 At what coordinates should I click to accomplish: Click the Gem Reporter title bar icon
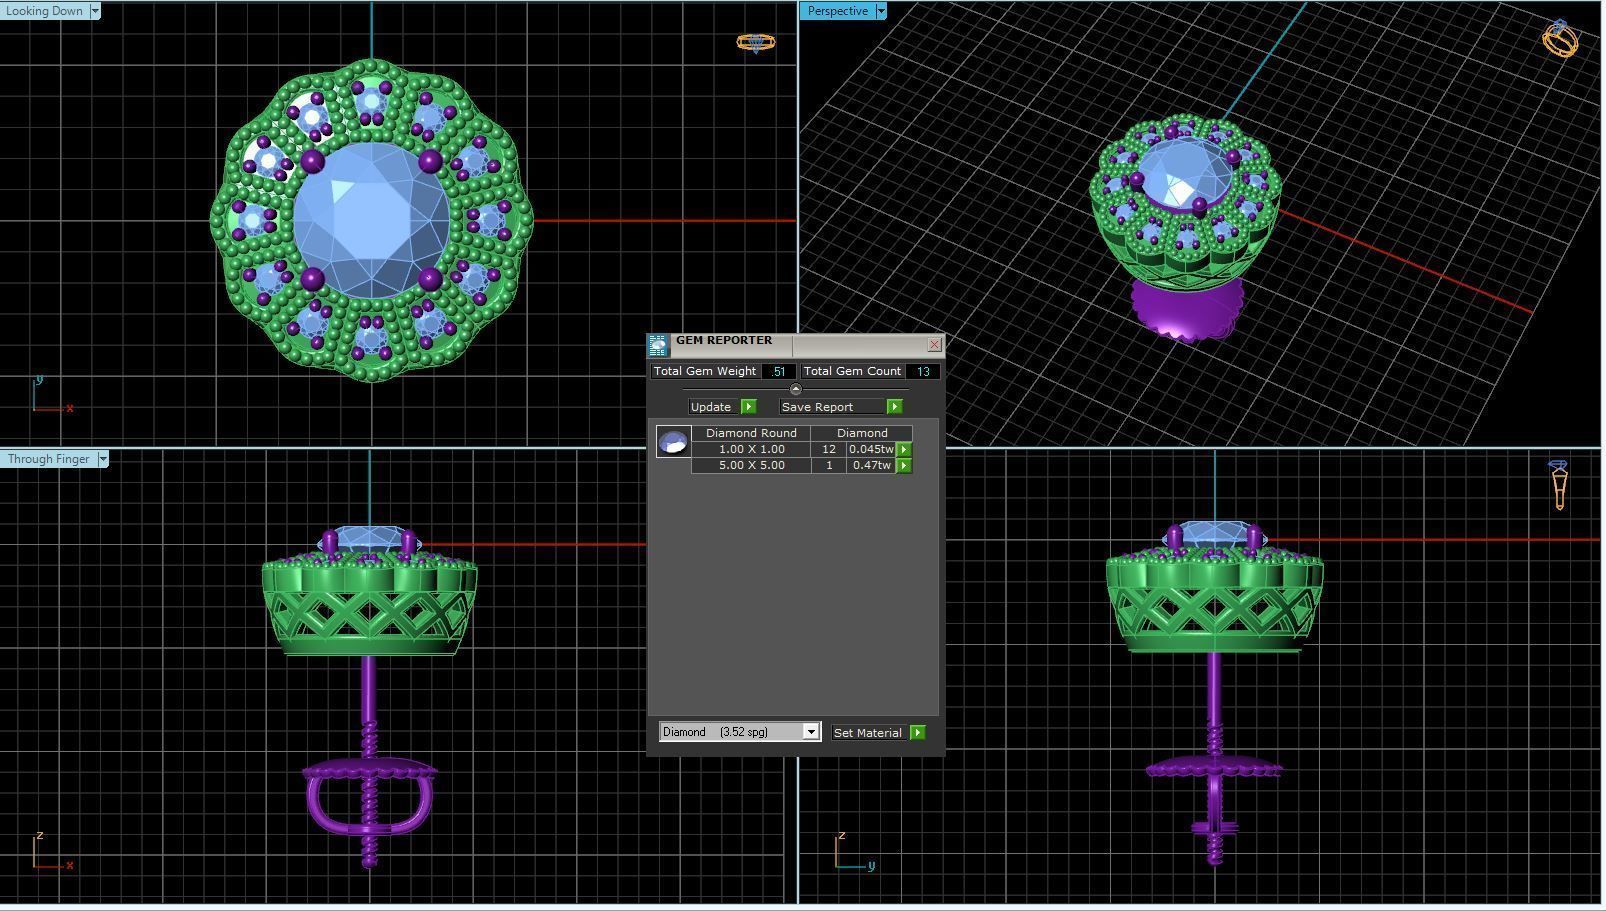tap(657, 346)
